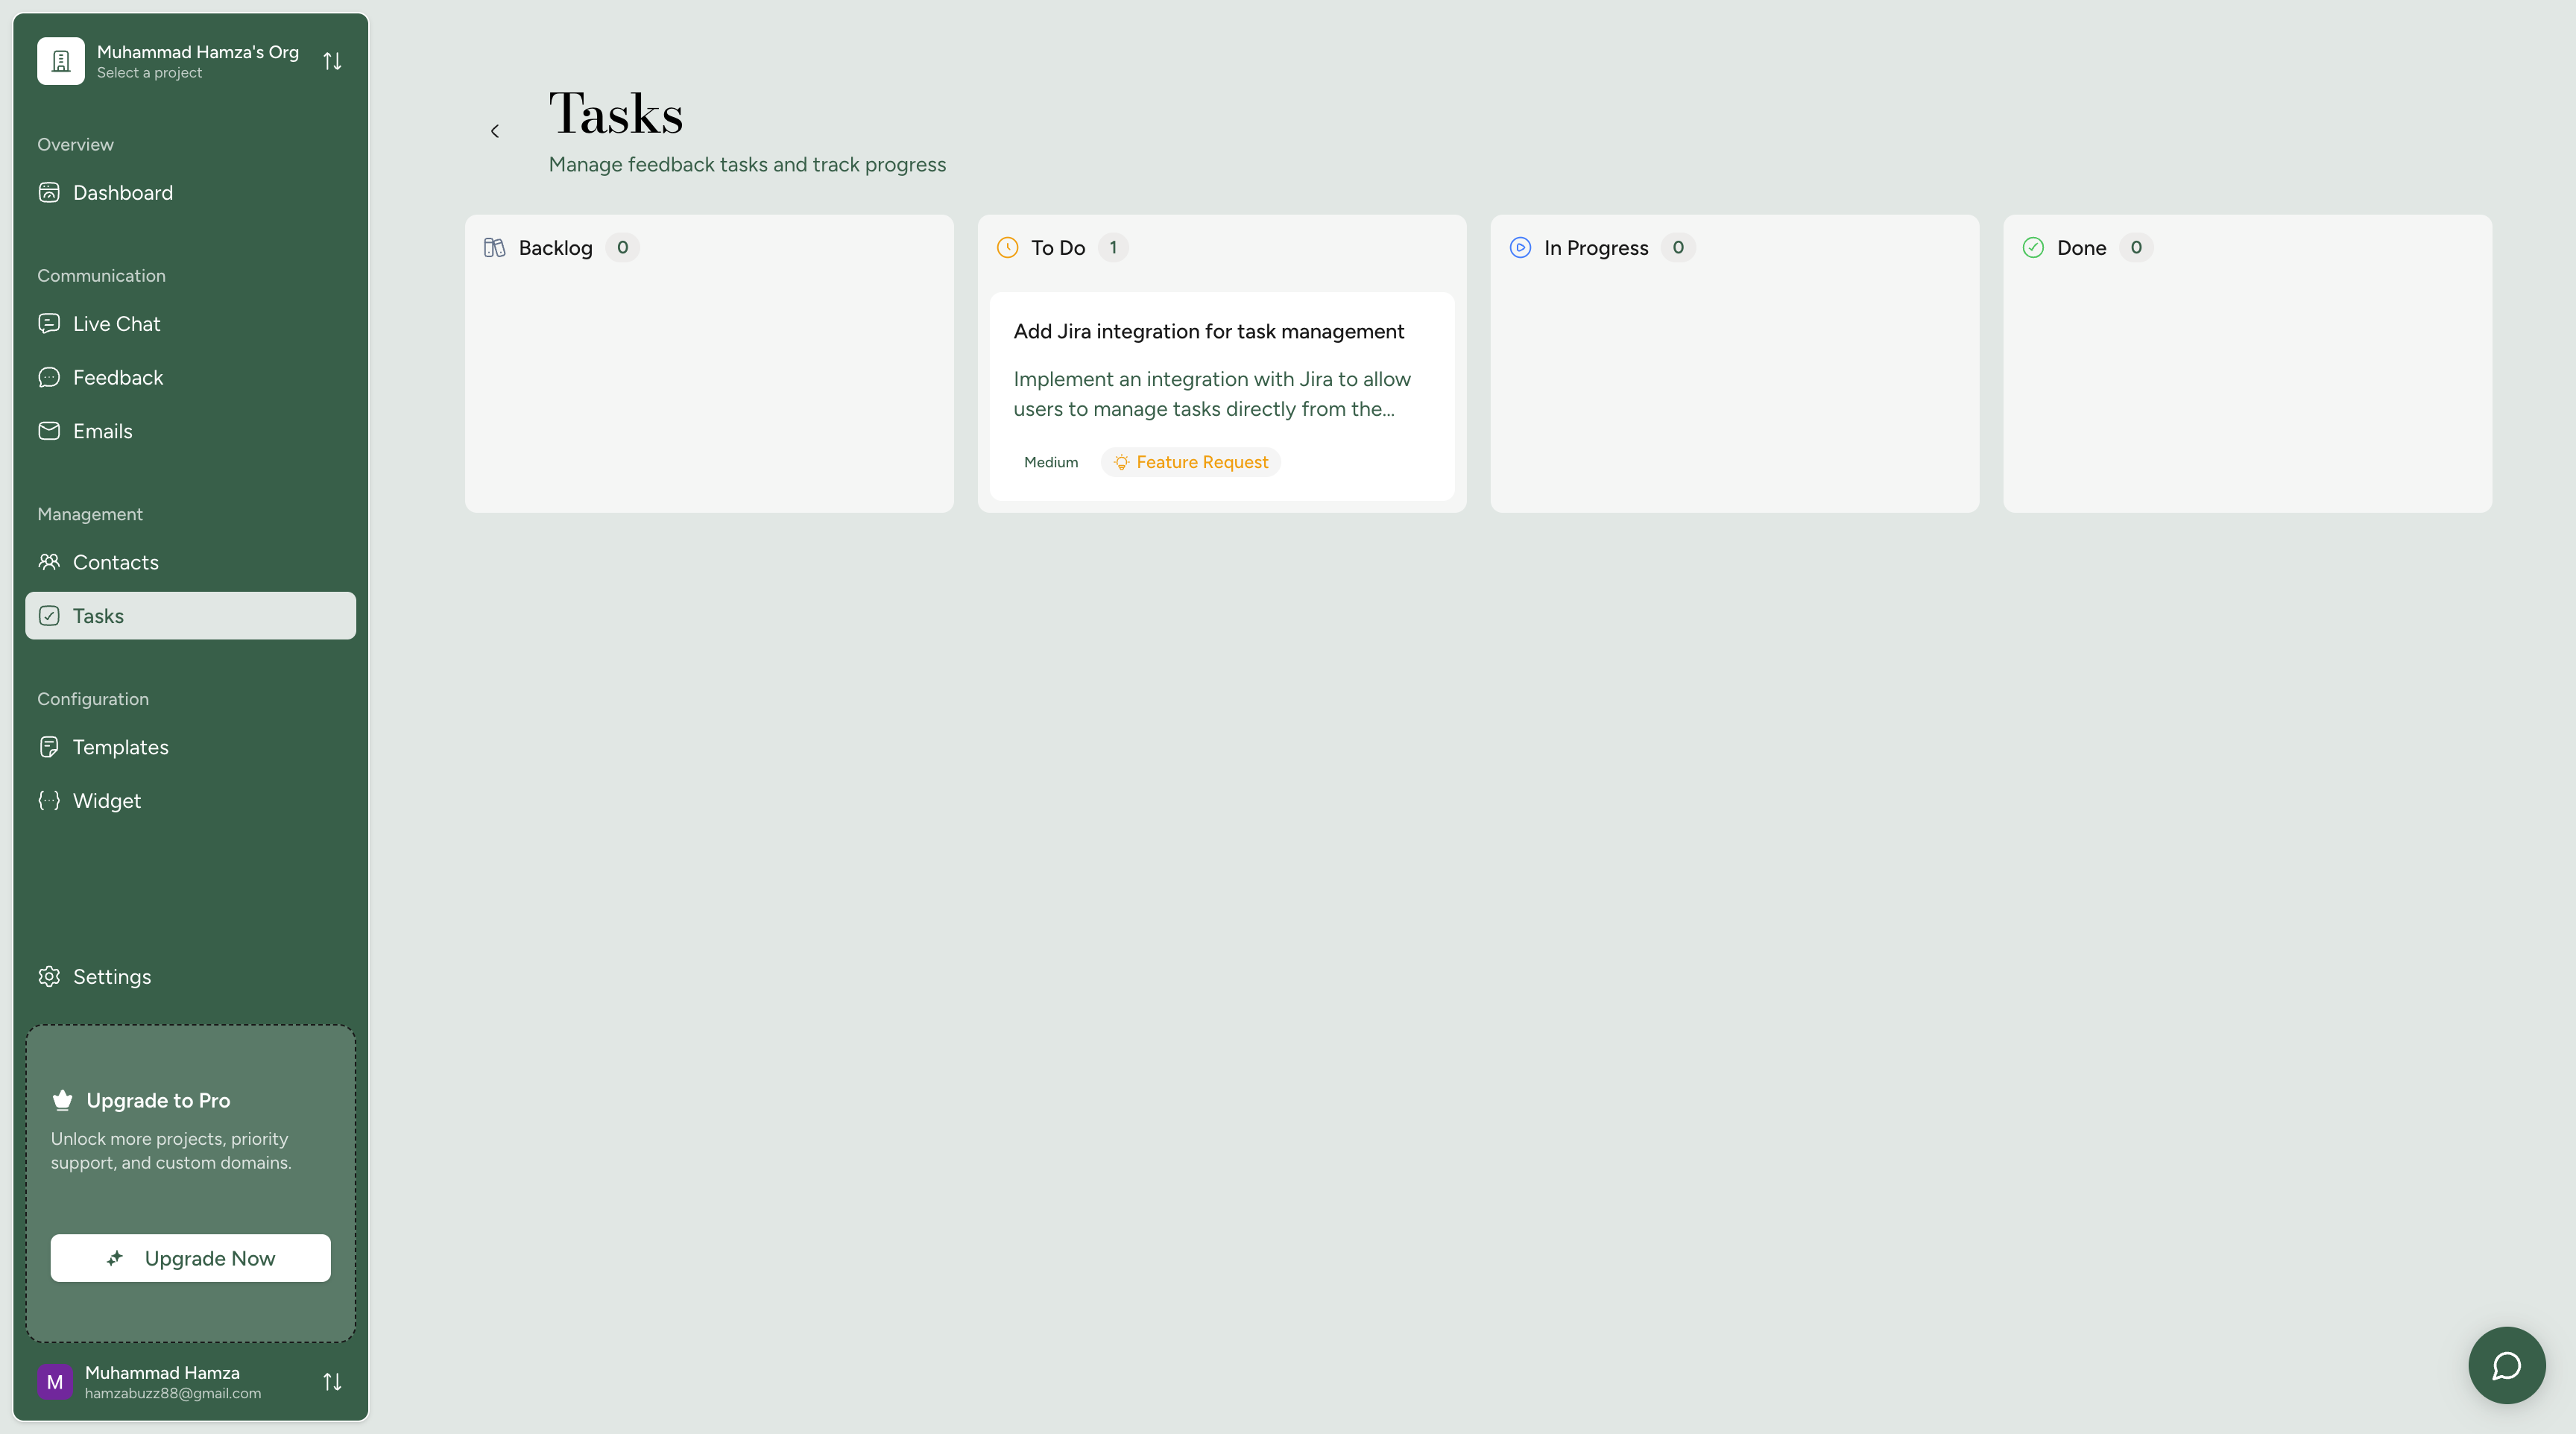Open Contacts in the sidebar
The width and height of the screenshot is (2576, 1434).
pos(115,562)
